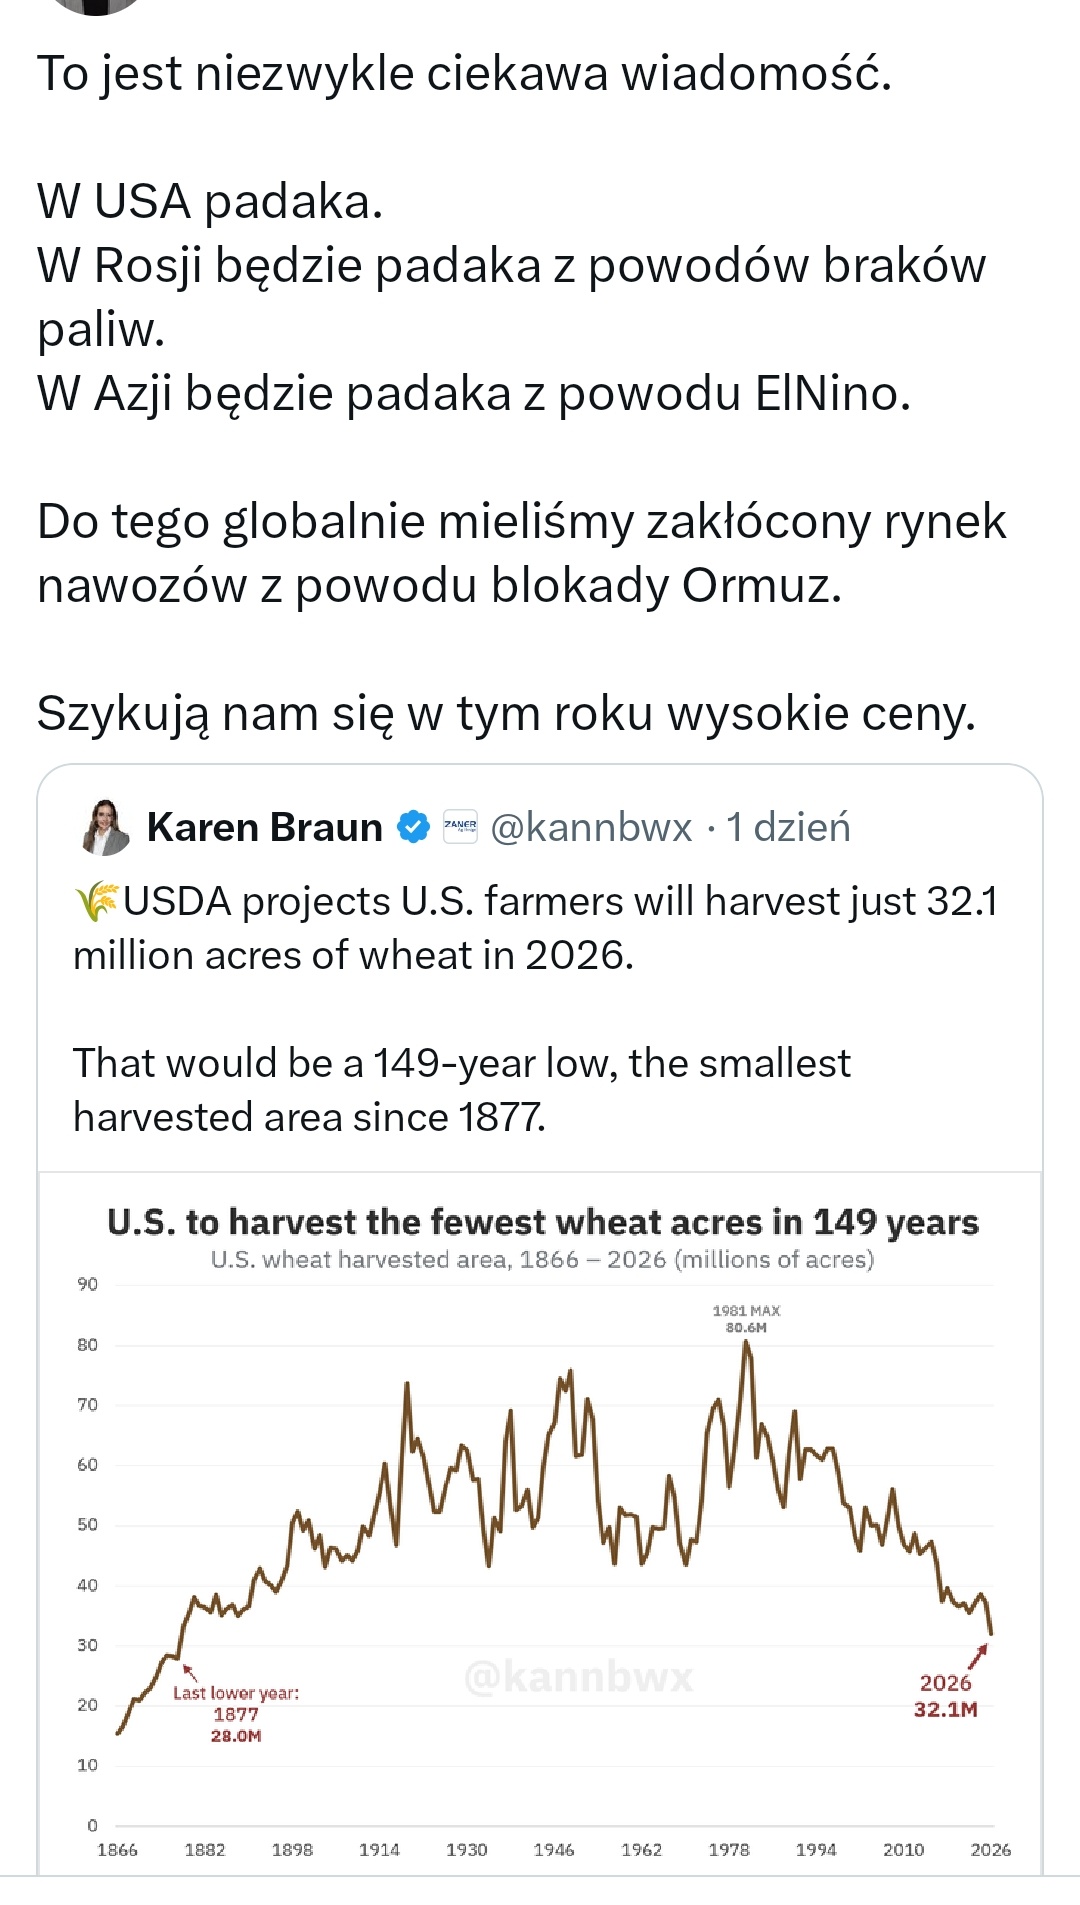Tap the 2026 32.1M chart label
The image size is (1080, 1905).
coord(945,1696)
